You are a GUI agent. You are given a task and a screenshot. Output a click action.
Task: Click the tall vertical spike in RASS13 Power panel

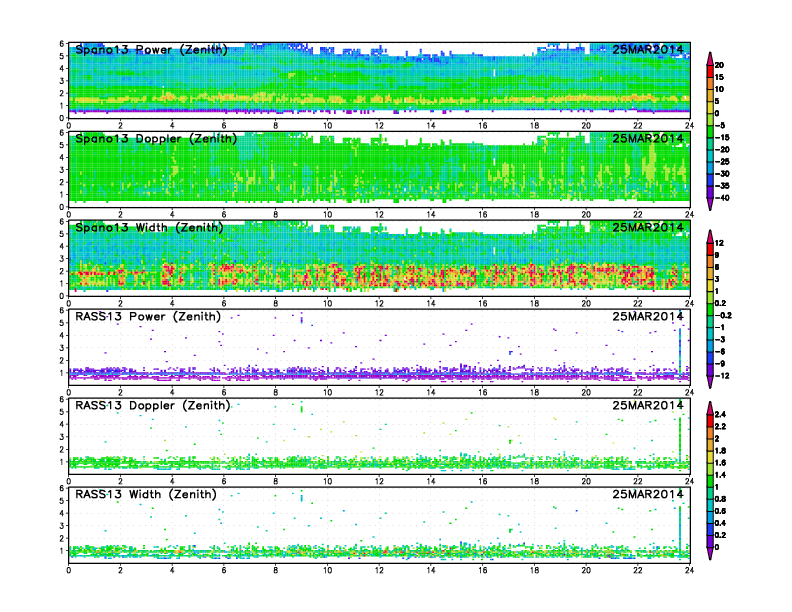coord(680,351)
